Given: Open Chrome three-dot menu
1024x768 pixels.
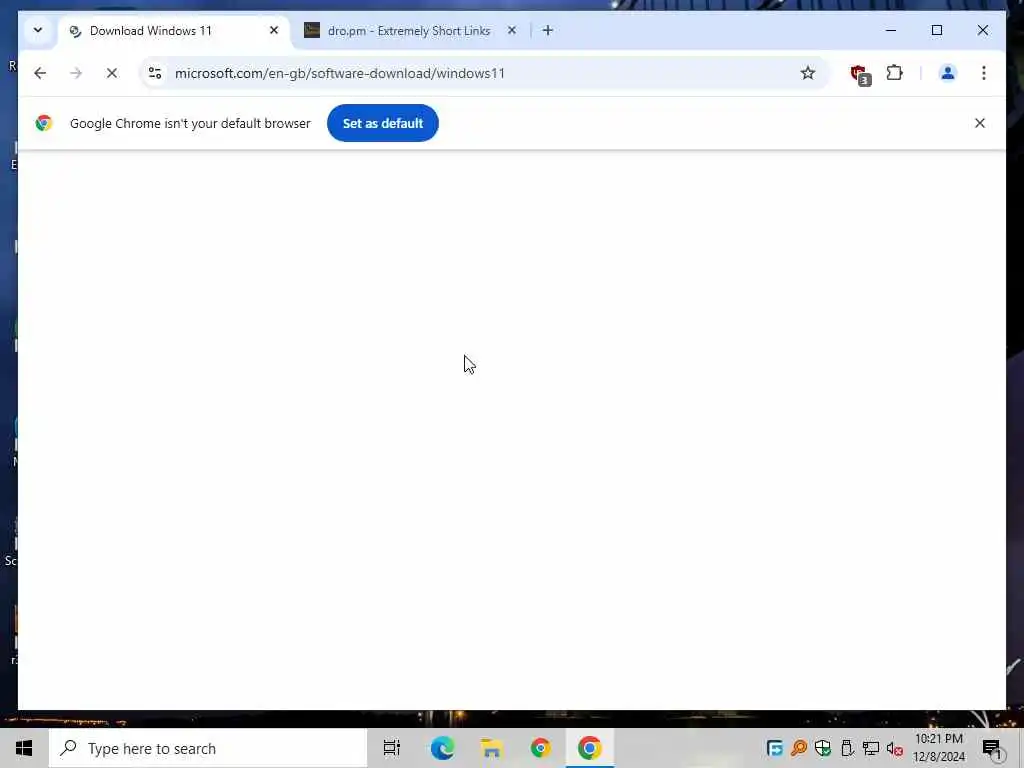Looking at the screenshot, I should click(984, 73).
